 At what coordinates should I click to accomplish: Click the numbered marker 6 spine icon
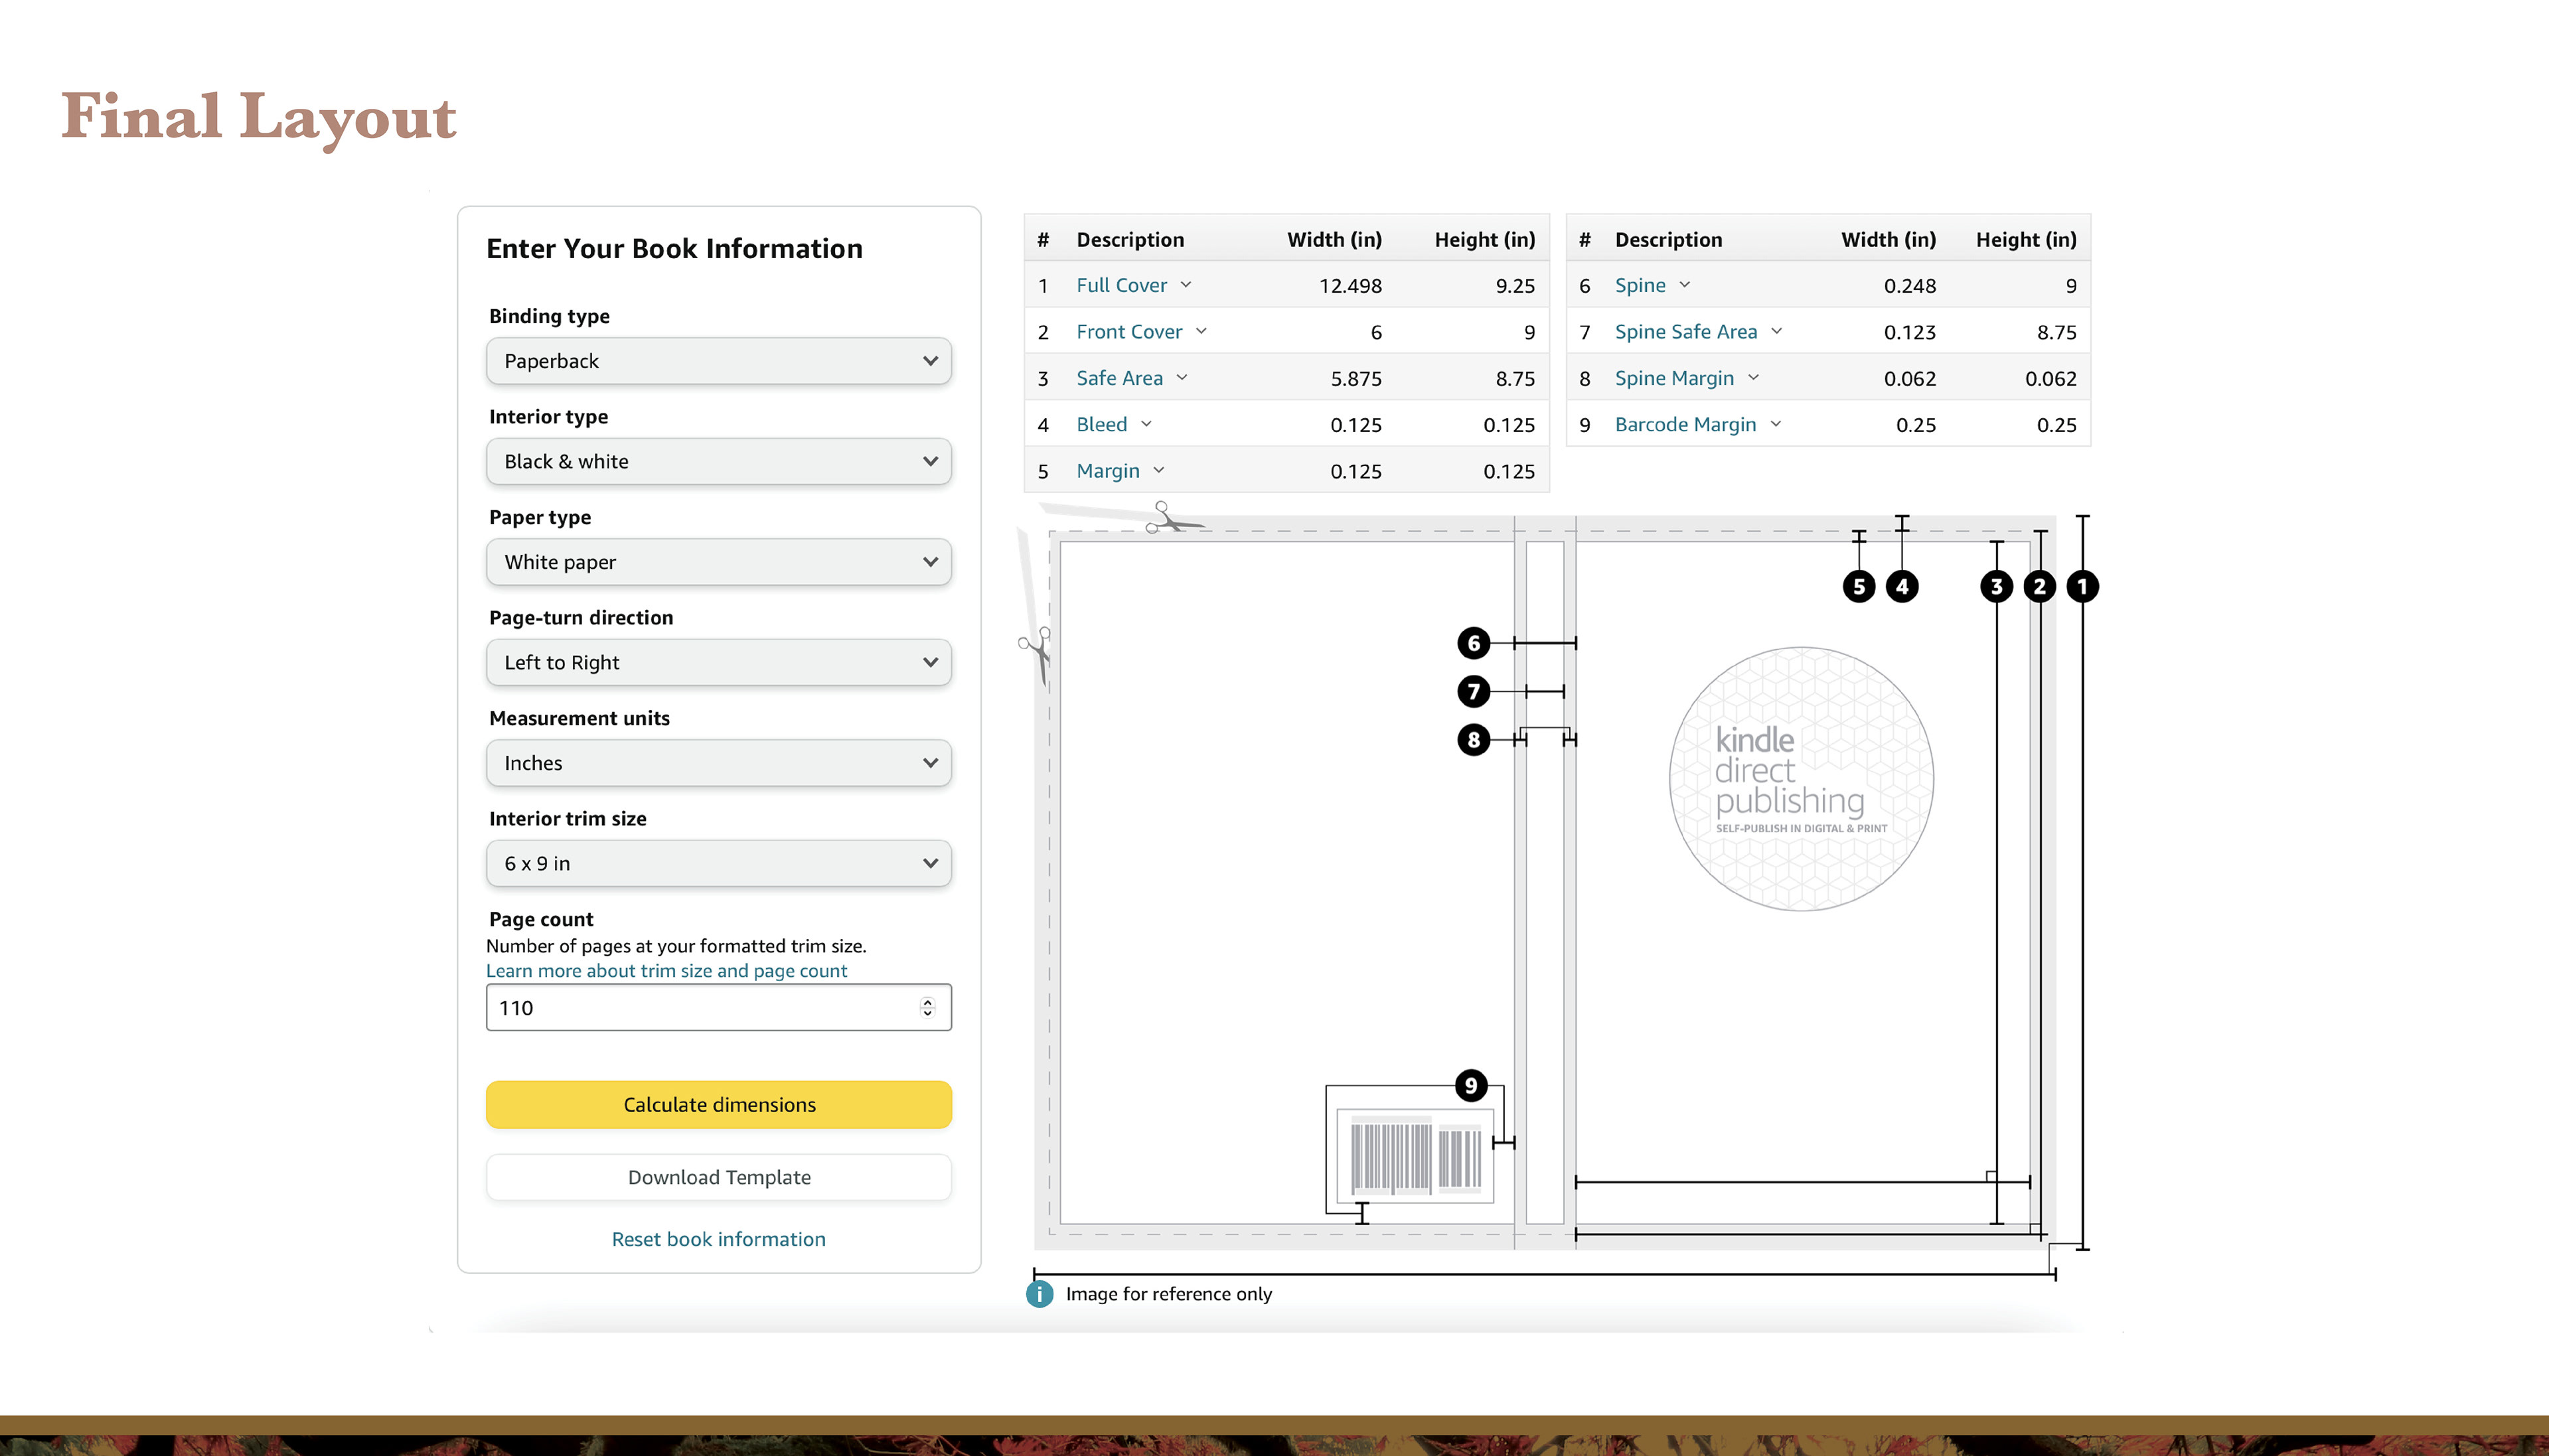[1473, 643]
